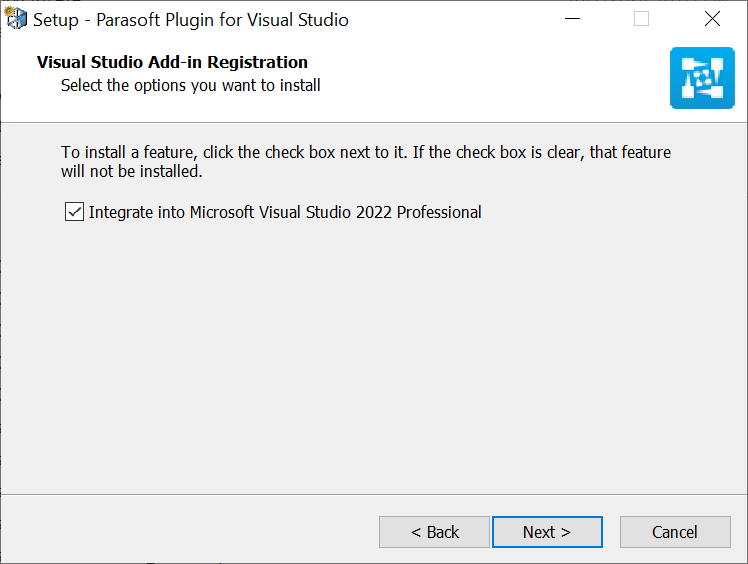Click the empty gray area below the checkbox
Viewport: 748px width, 564px height.
374,358
